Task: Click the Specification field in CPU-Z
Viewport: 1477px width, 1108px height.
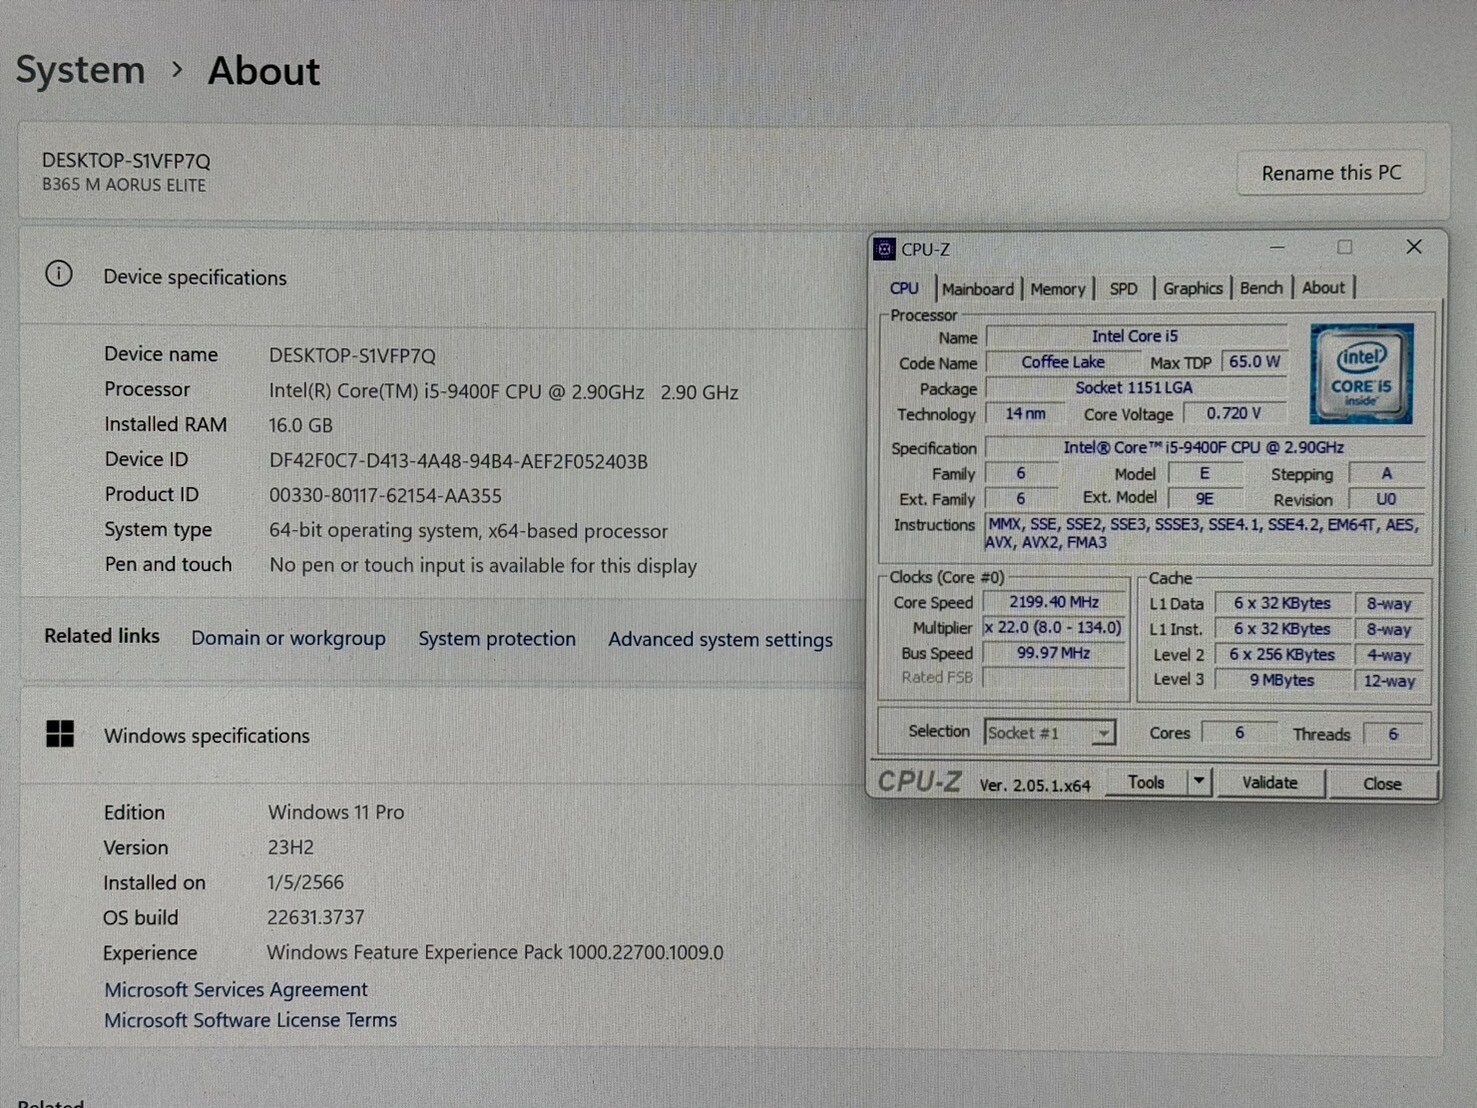Action: 1204,447
